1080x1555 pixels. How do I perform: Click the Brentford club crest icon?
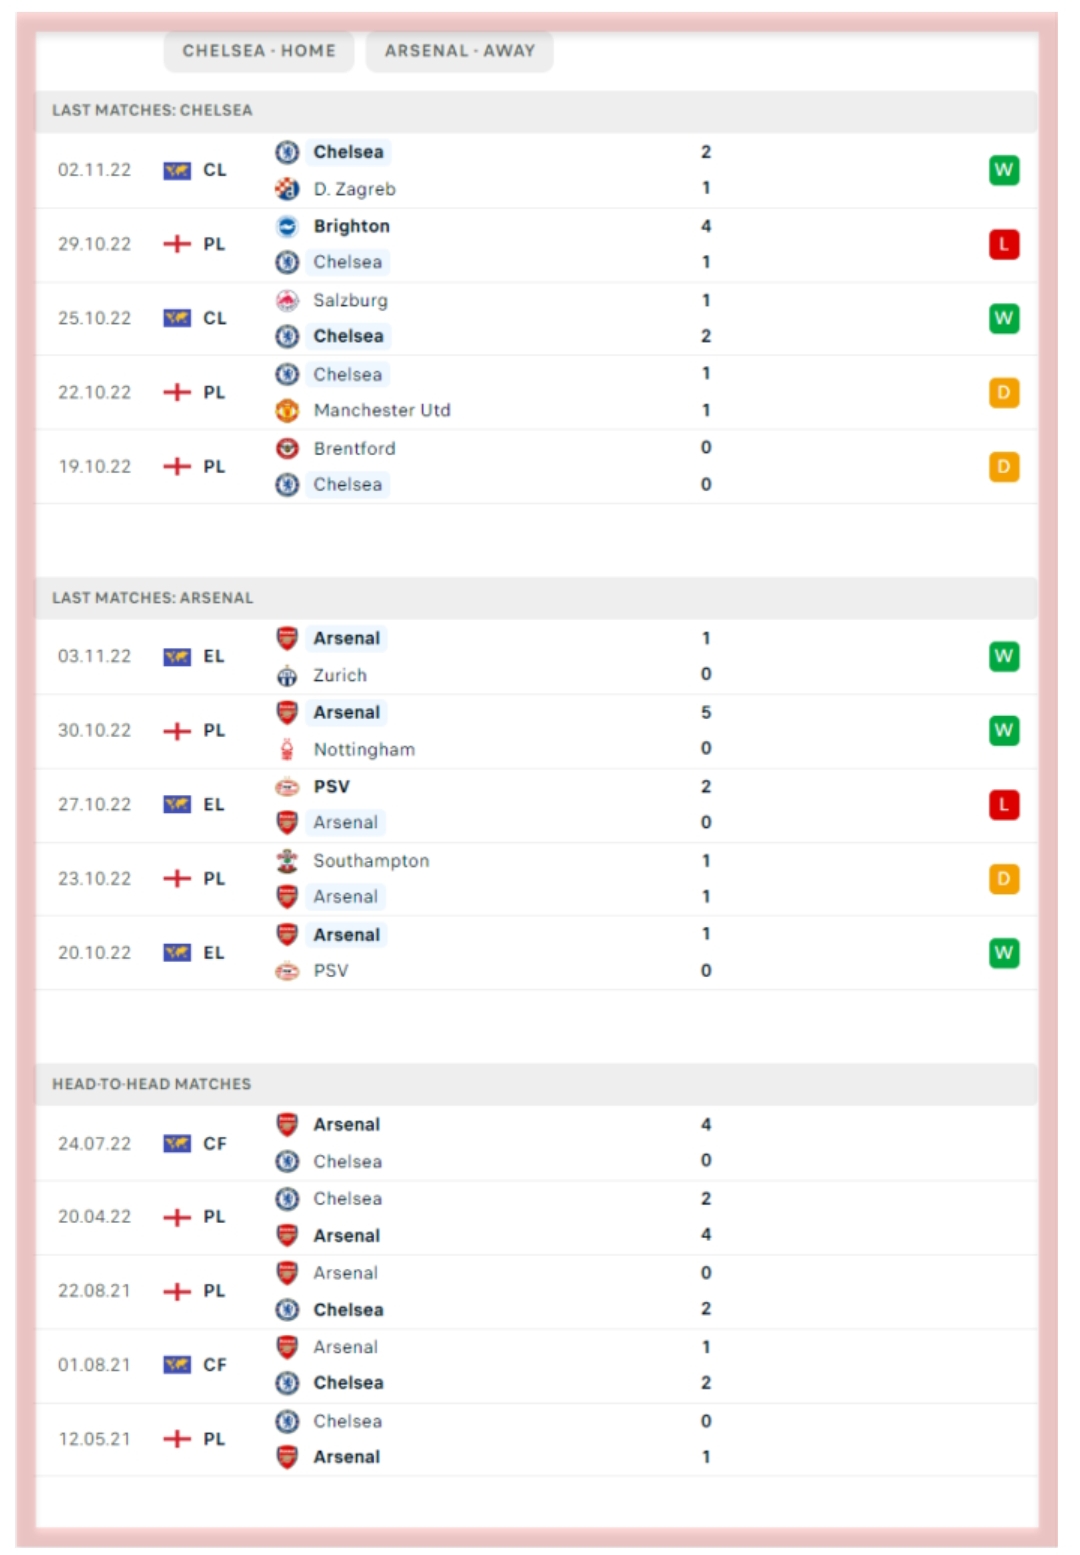pyautogui.click(x=287, y=448)
